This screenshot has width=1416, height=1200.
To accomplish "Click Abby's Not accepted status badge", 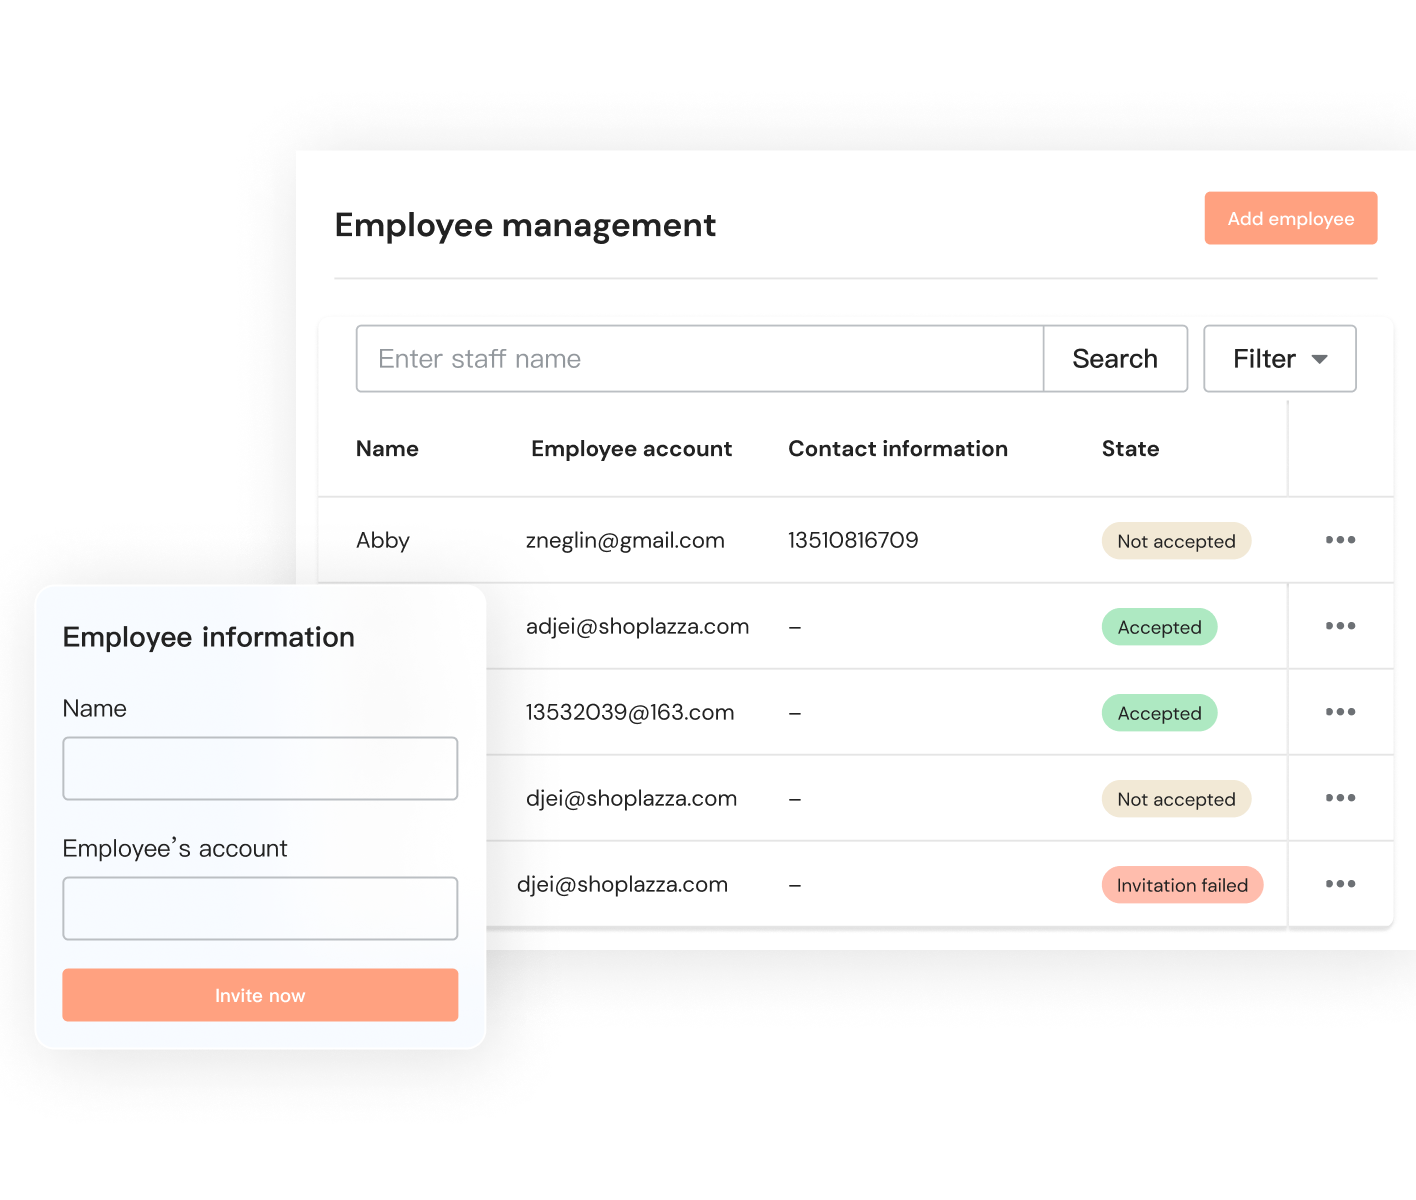I will pyautogui.click(x=1176, y=541).
